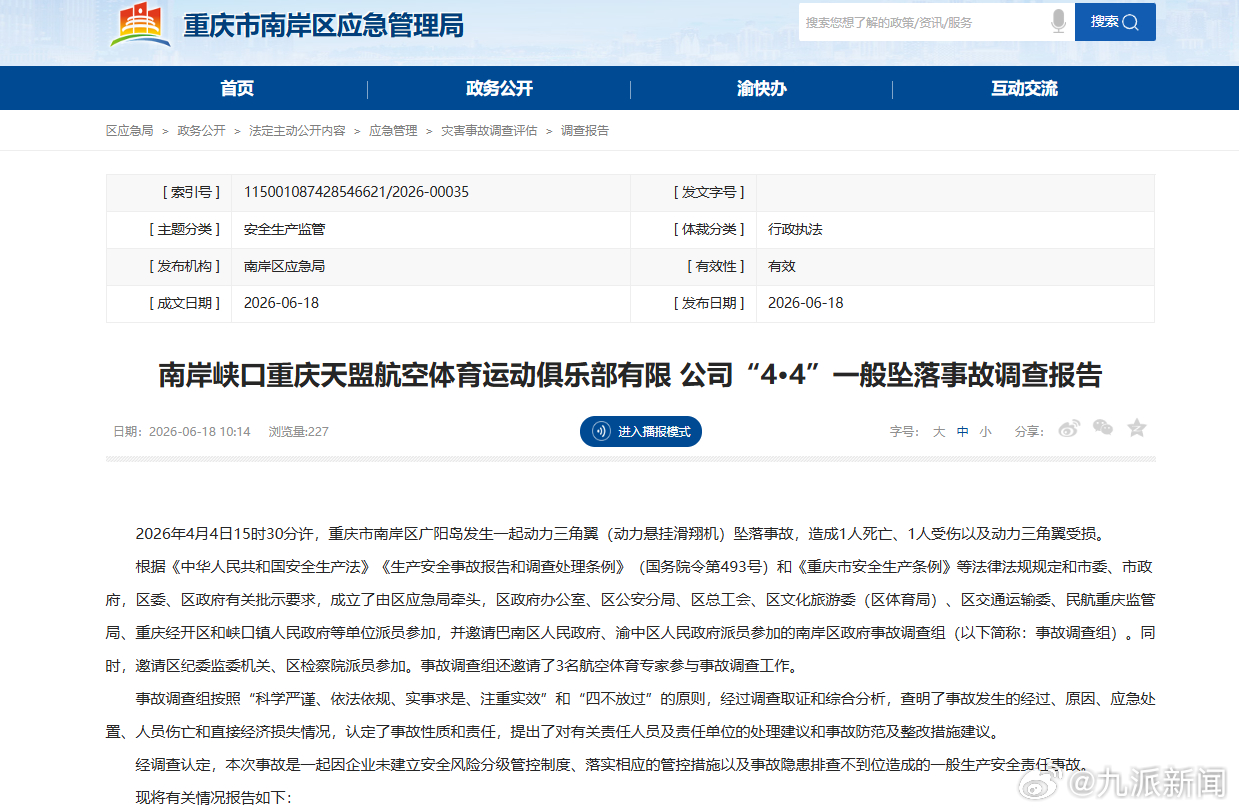Image resolution: width=1239 pixels, height=812 pixels.
Task: Click the site title 重庆市南岸区应急管理局
Action: coord(323,25)
